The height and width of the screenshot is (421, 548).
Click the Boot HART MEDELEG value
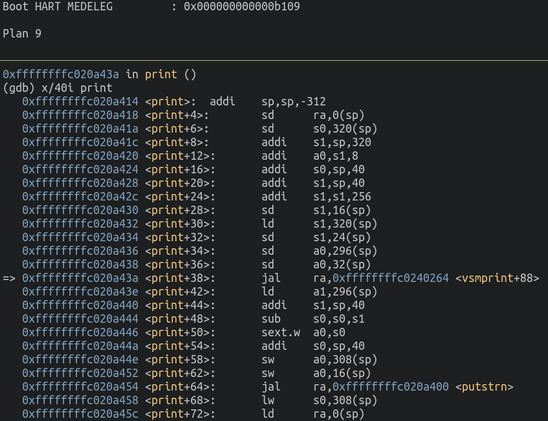(241, 7)
